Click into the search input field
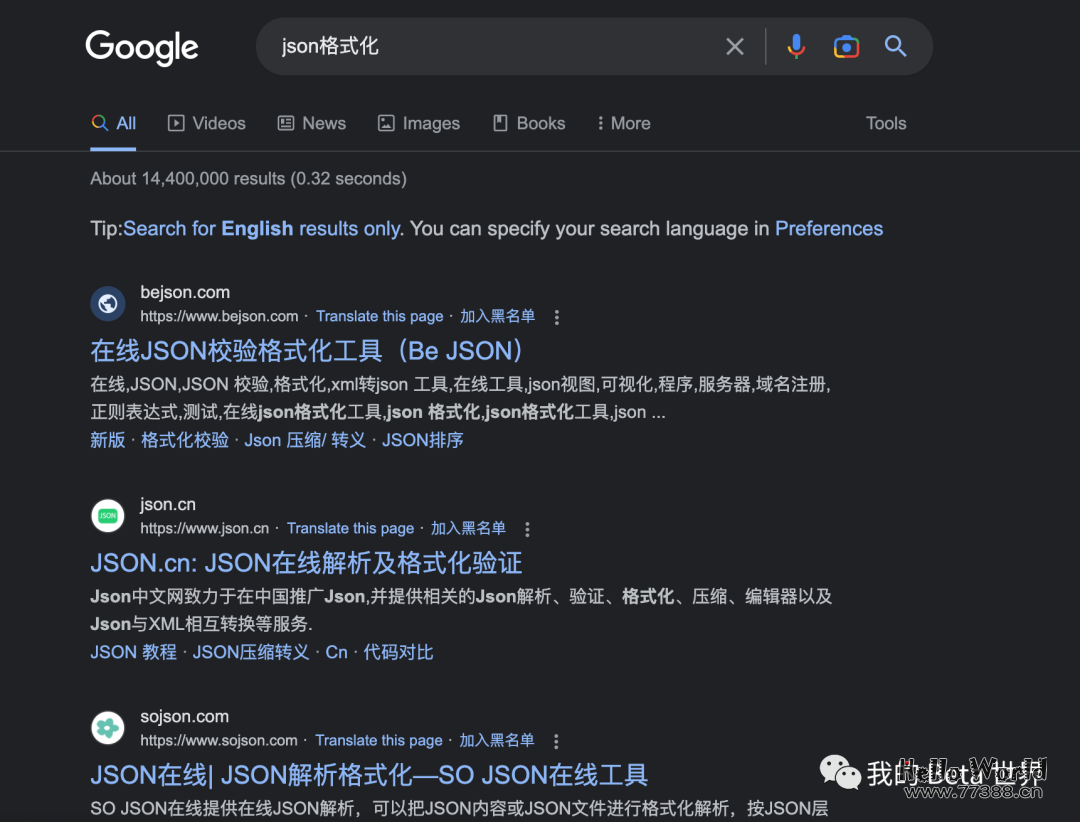The height and width of the screenshot is (822, 1080). point(490,47)
